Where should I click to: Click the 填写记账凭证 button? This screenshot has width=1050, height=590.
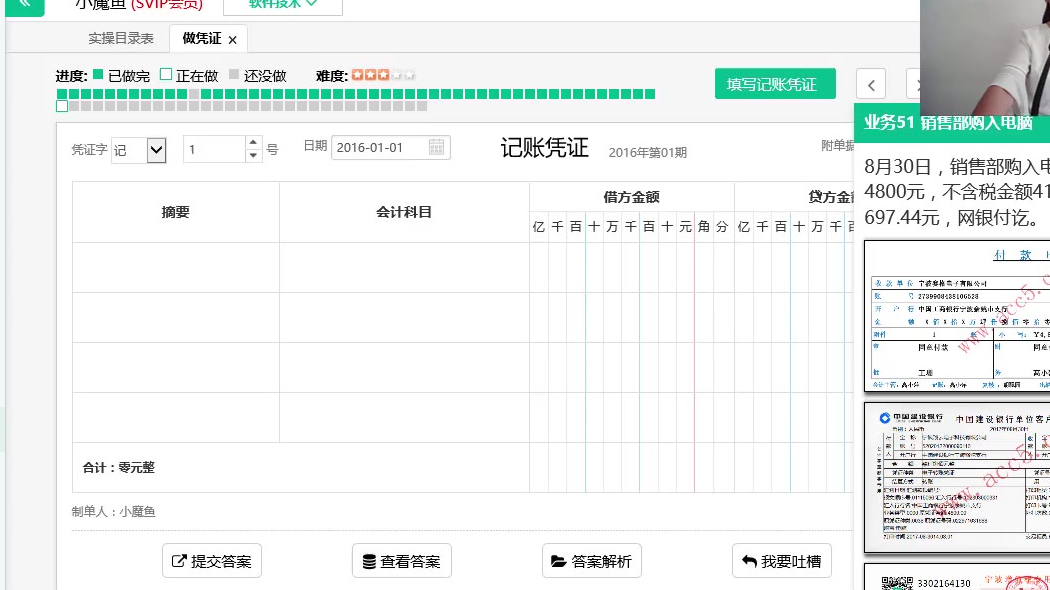775,84
